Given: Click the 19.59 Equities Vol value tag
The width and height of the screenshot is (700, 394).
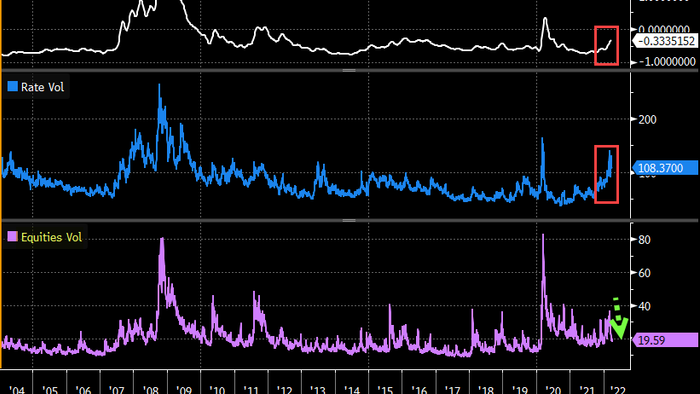Looking at the screenshot, I should pyautogui.click(x=665, y=340).
